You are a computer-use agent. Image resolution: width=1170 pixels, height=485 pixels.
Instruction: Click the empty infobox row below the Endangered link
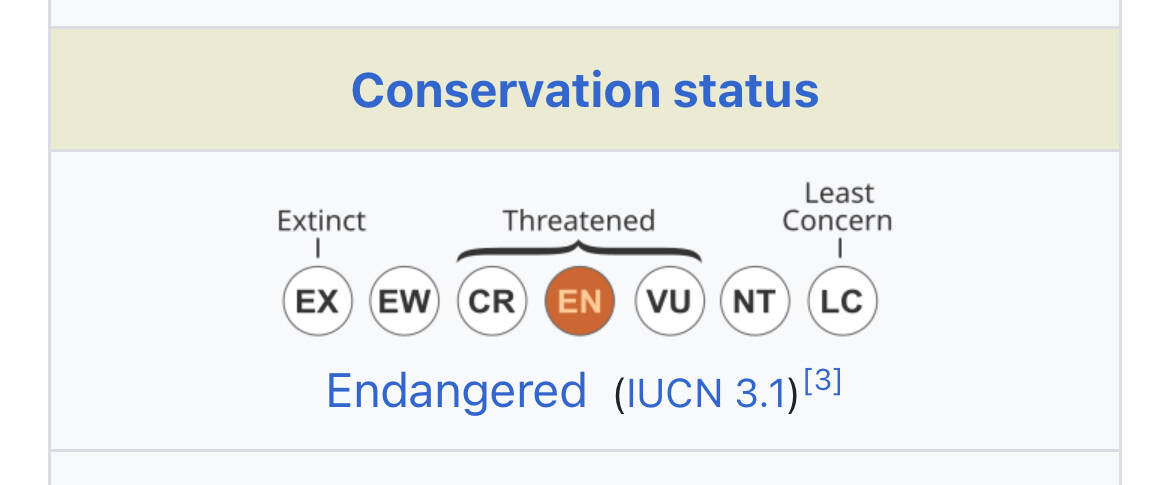pyautogui.click(x=585, y=469)
